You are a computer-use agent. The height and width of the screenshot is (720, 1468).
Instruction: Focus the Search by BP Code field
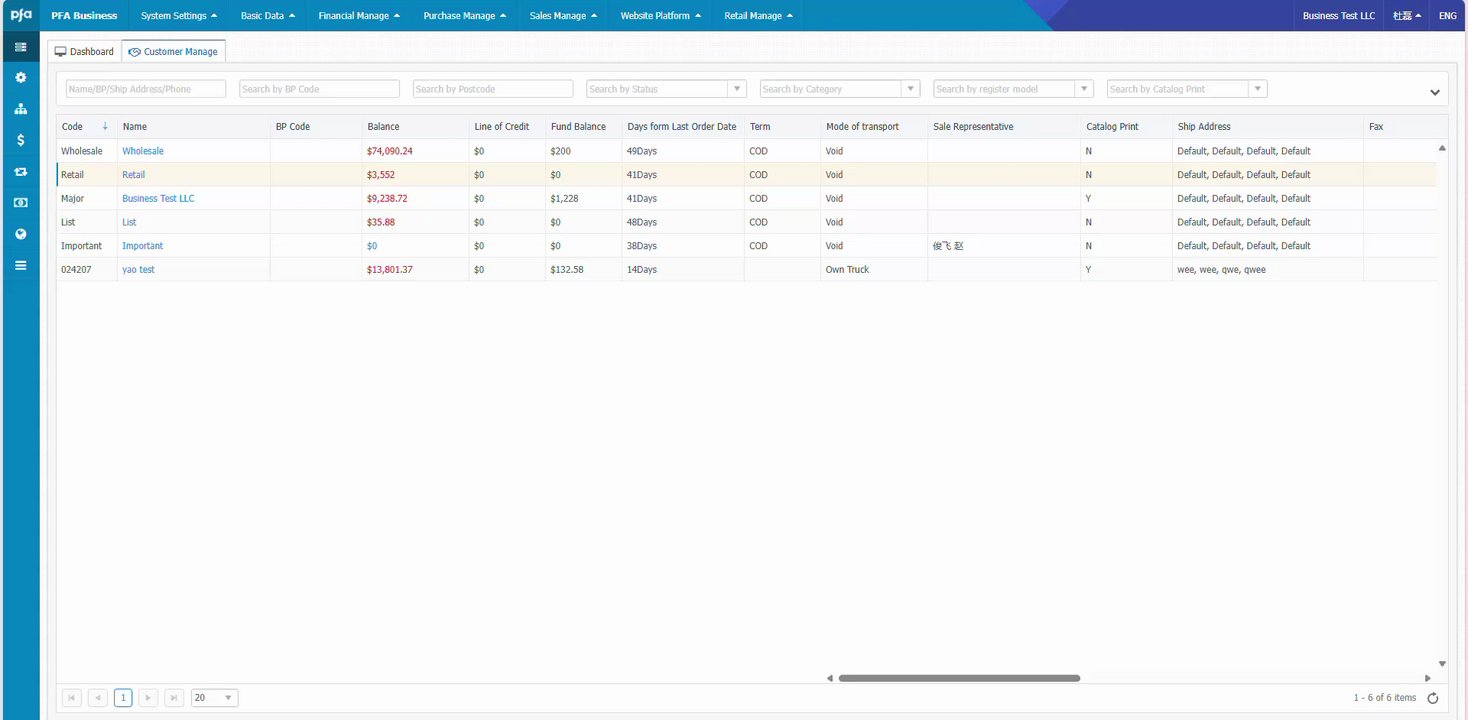(320, 89)
